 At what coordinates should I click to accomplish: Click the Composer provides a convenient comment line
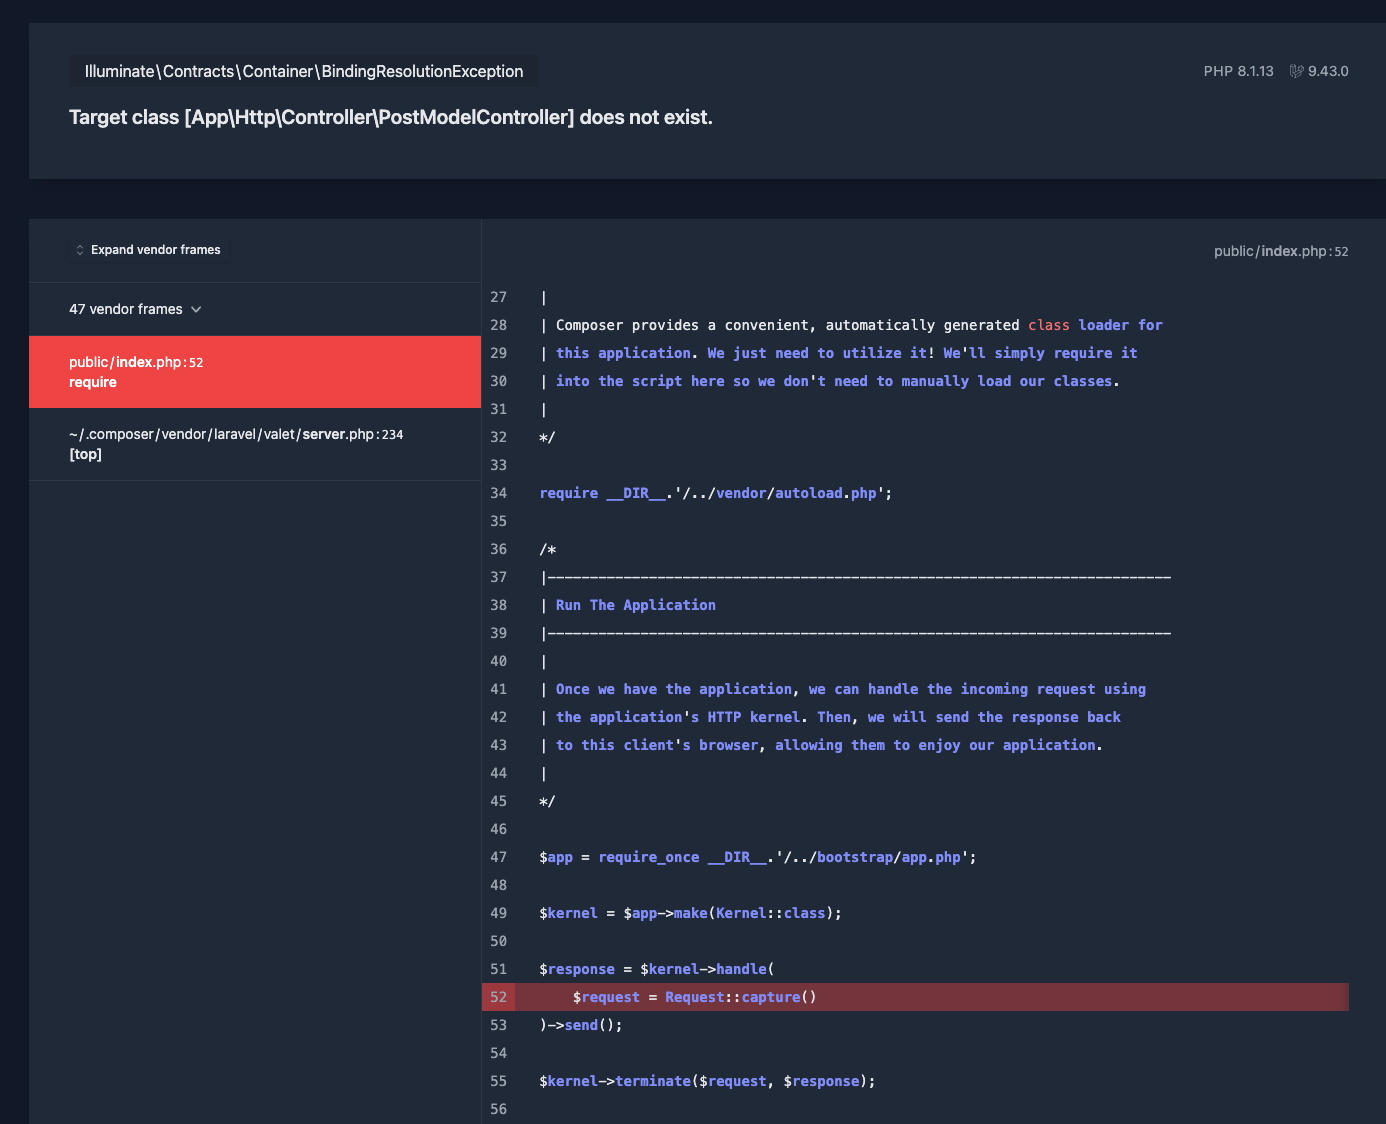tap(851, 325)
